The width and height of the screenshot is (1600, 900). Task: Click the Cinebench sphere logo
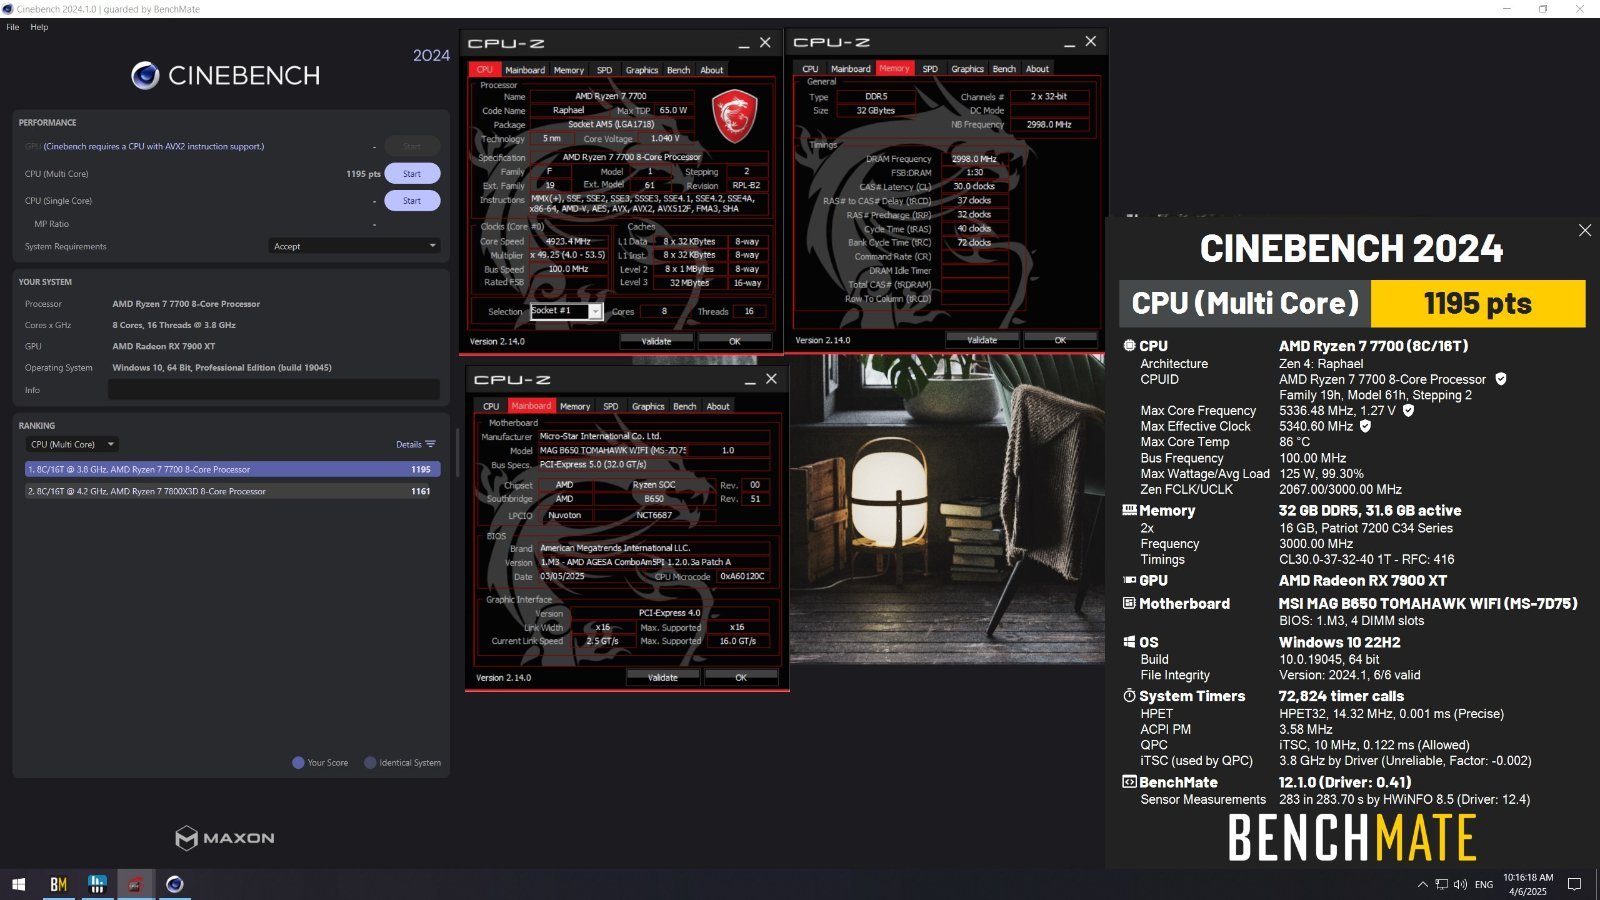click(145, 75)
